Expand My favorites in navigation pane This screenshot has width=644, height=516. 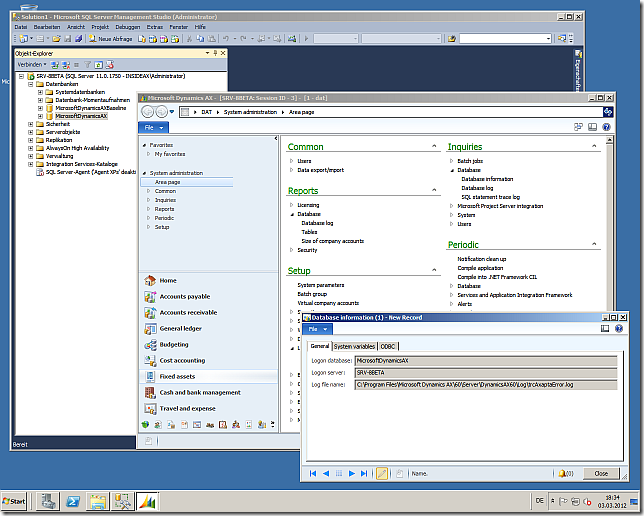tap(149, 154)
